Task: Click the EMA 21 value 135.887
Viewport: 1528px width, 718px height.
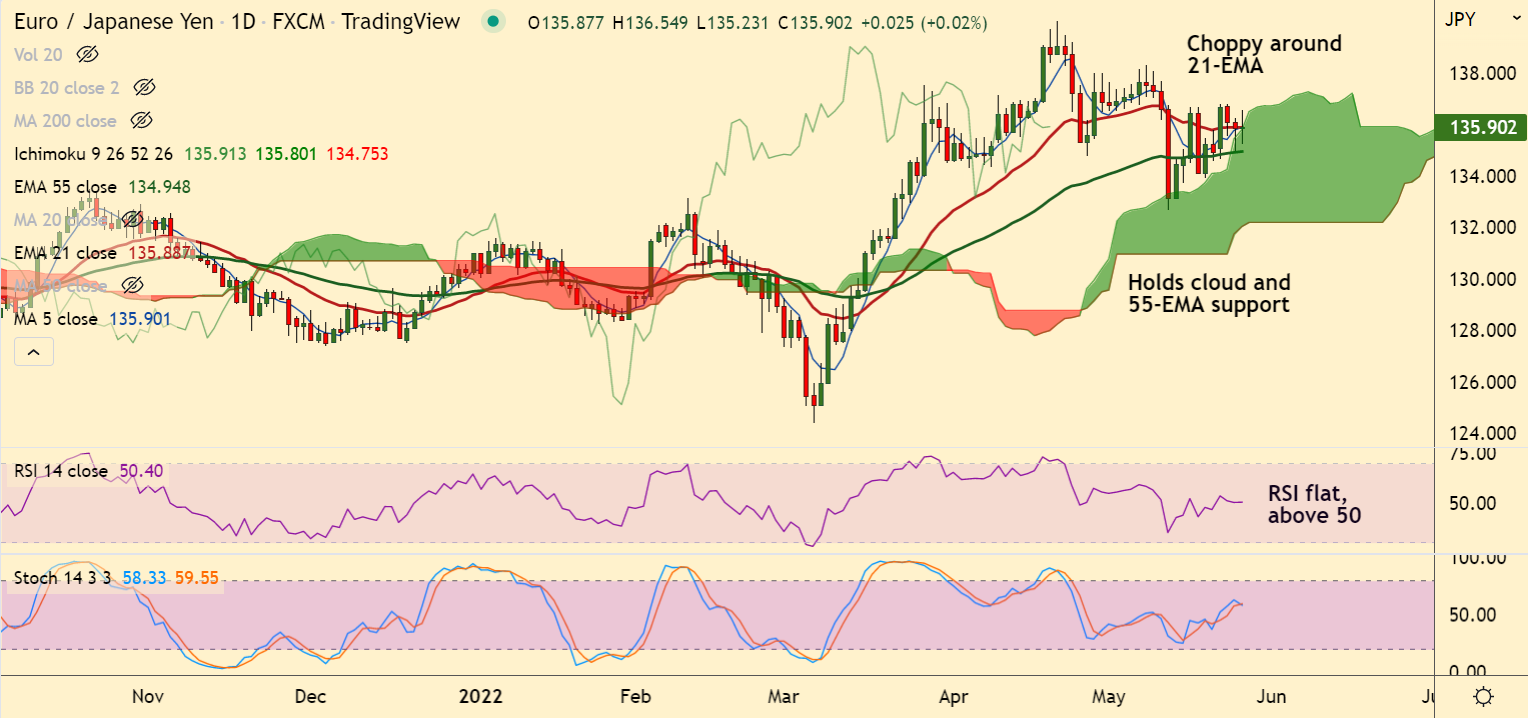Action: coord(159,252)
